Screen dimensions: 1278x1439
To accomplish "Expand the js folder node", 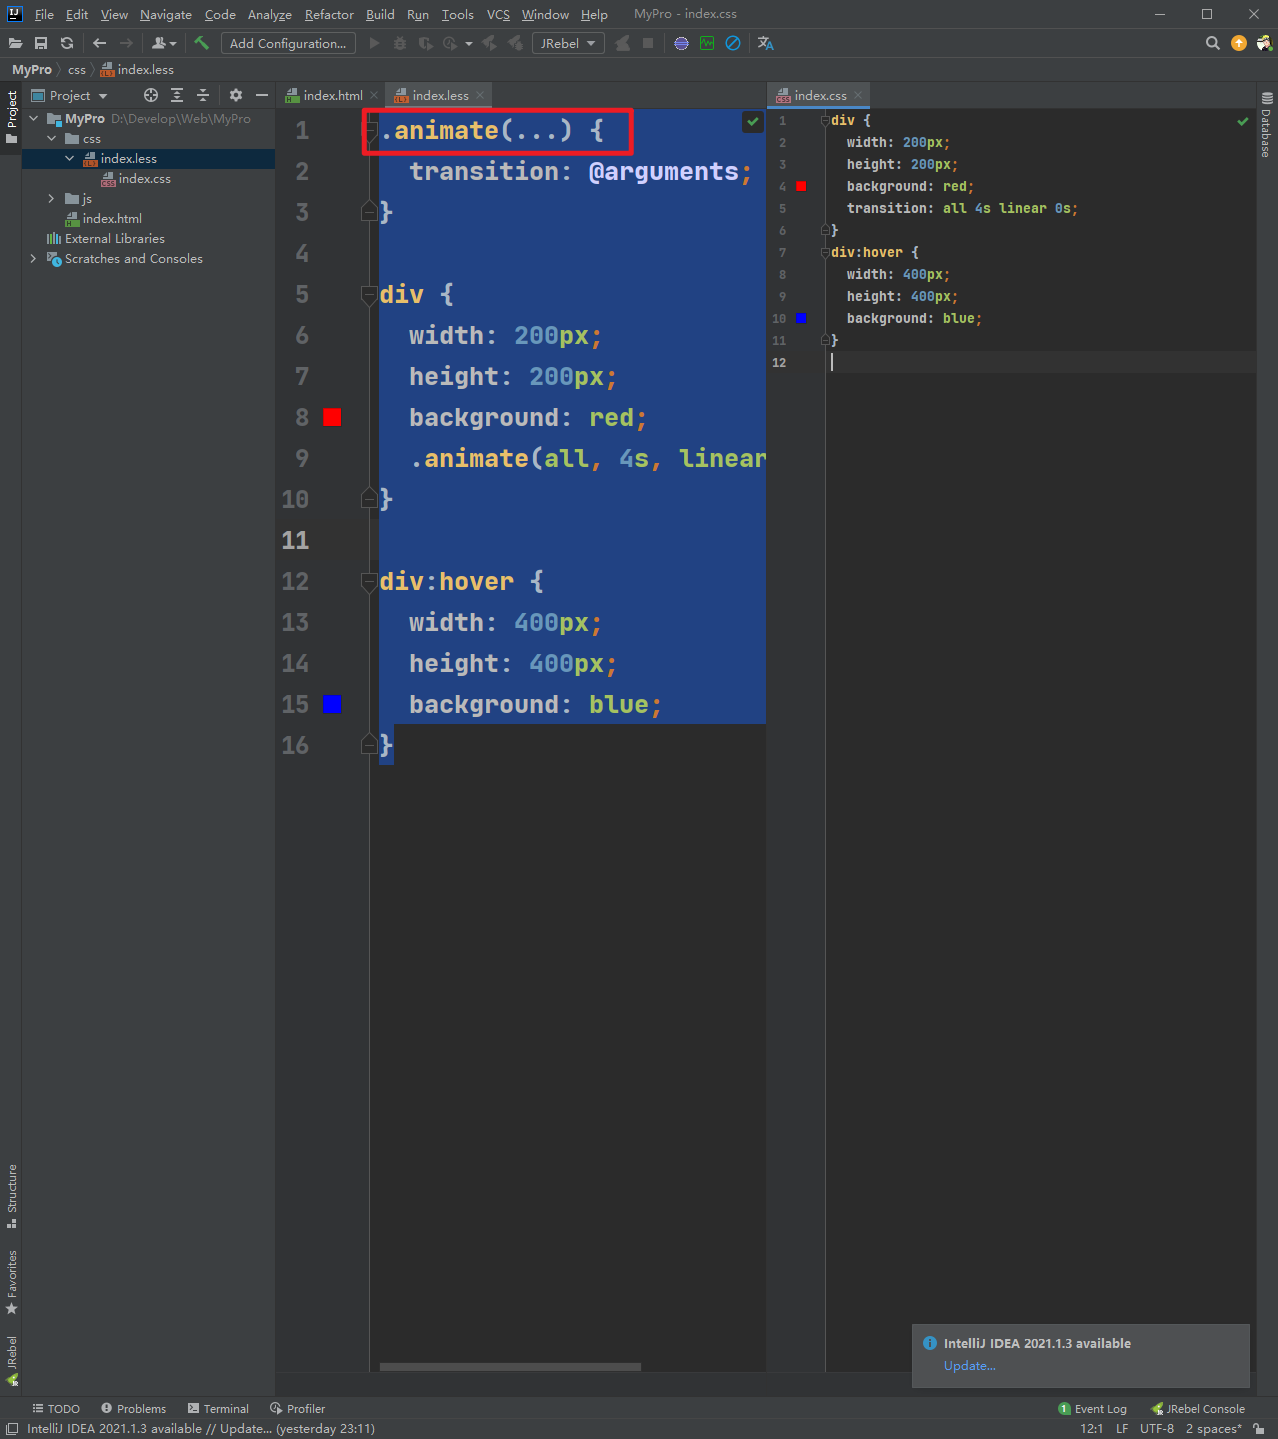I will click(52, 198).
